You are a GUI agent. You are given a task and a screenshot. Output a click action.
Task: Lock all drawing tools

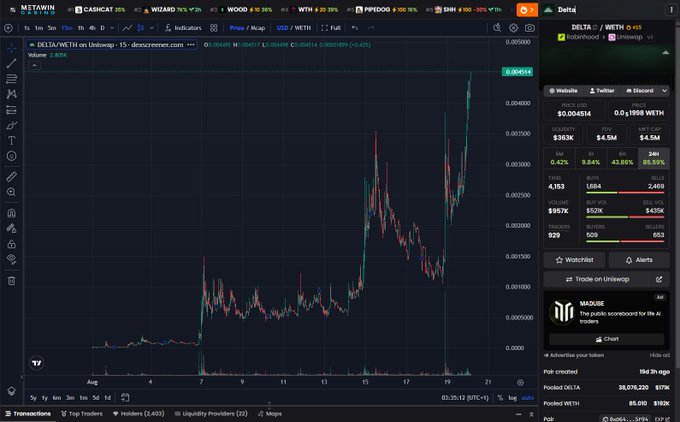12,244
